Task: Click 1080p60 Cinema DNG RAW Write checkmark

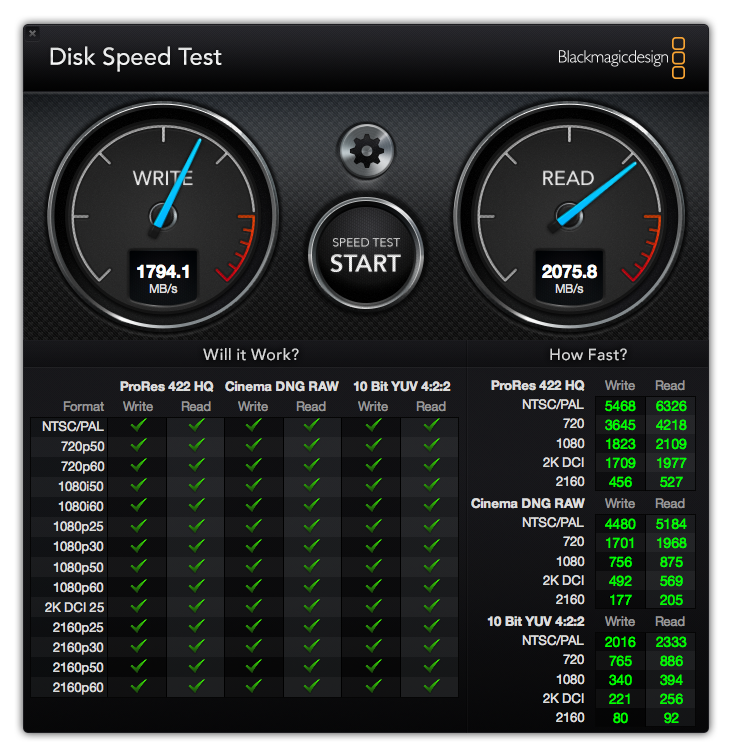Action: click(253, 586)
